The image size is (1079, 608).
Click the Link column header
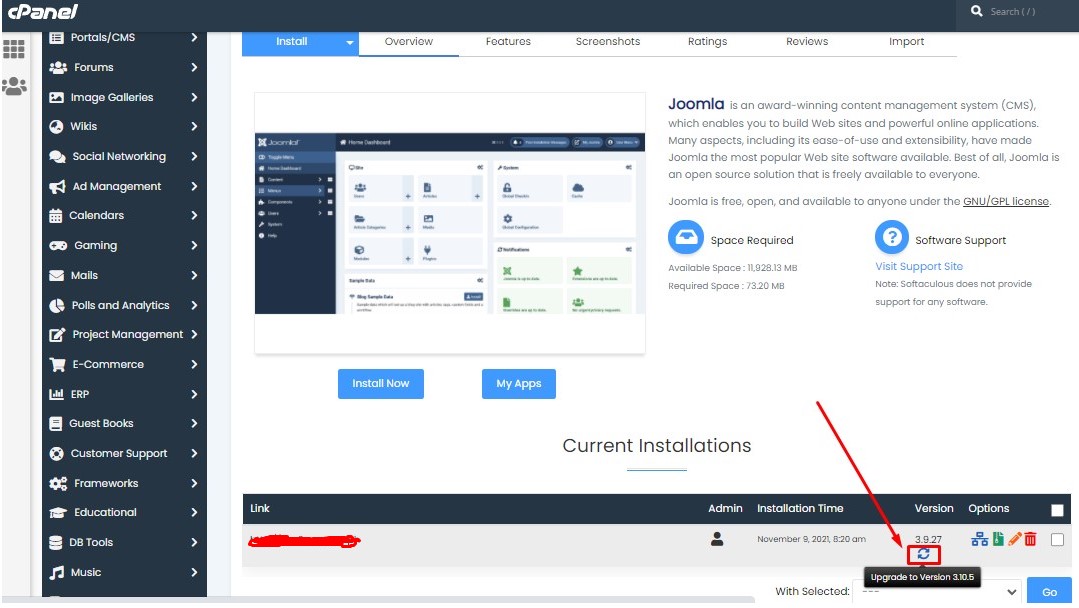pyautogui.click(x=260, y=508)
